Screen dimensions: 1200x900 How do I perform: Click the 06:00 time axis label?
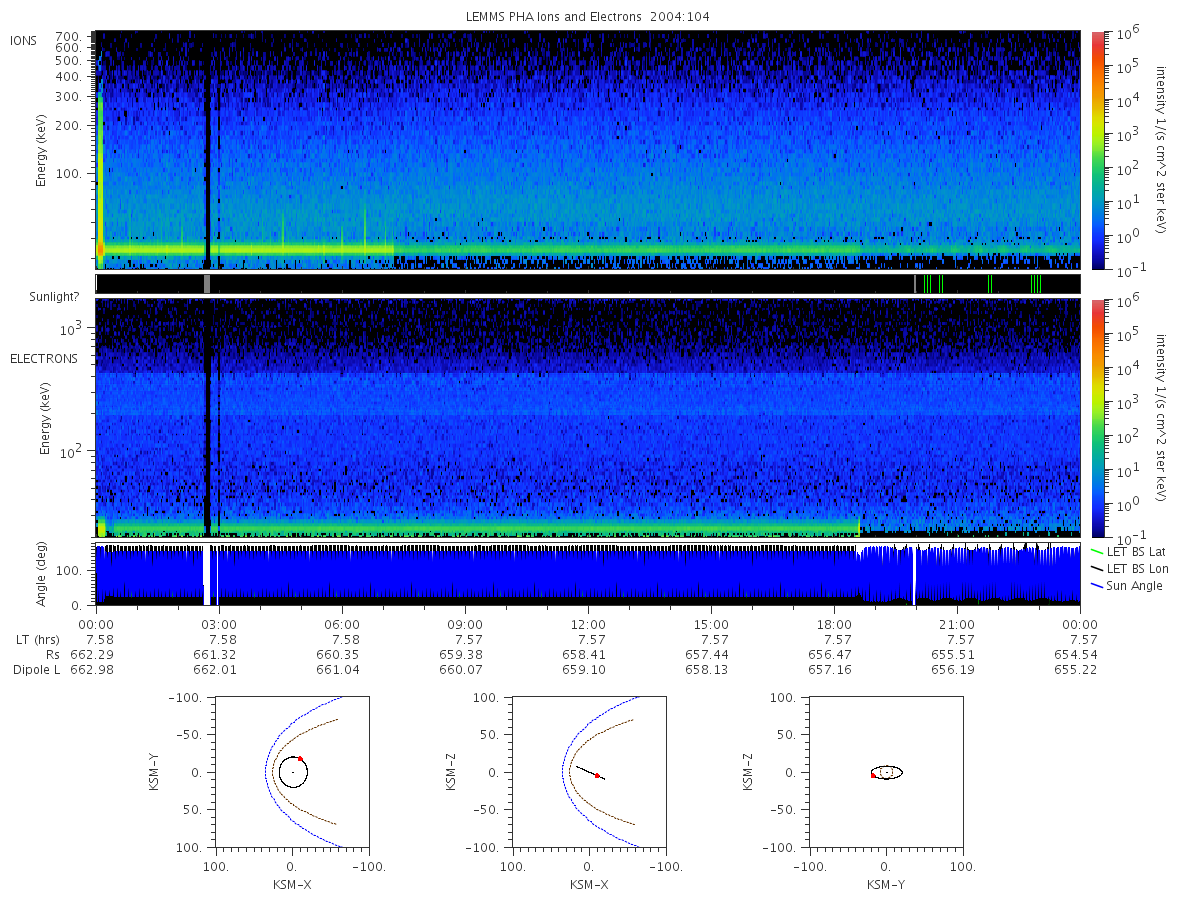coord(343,623)
